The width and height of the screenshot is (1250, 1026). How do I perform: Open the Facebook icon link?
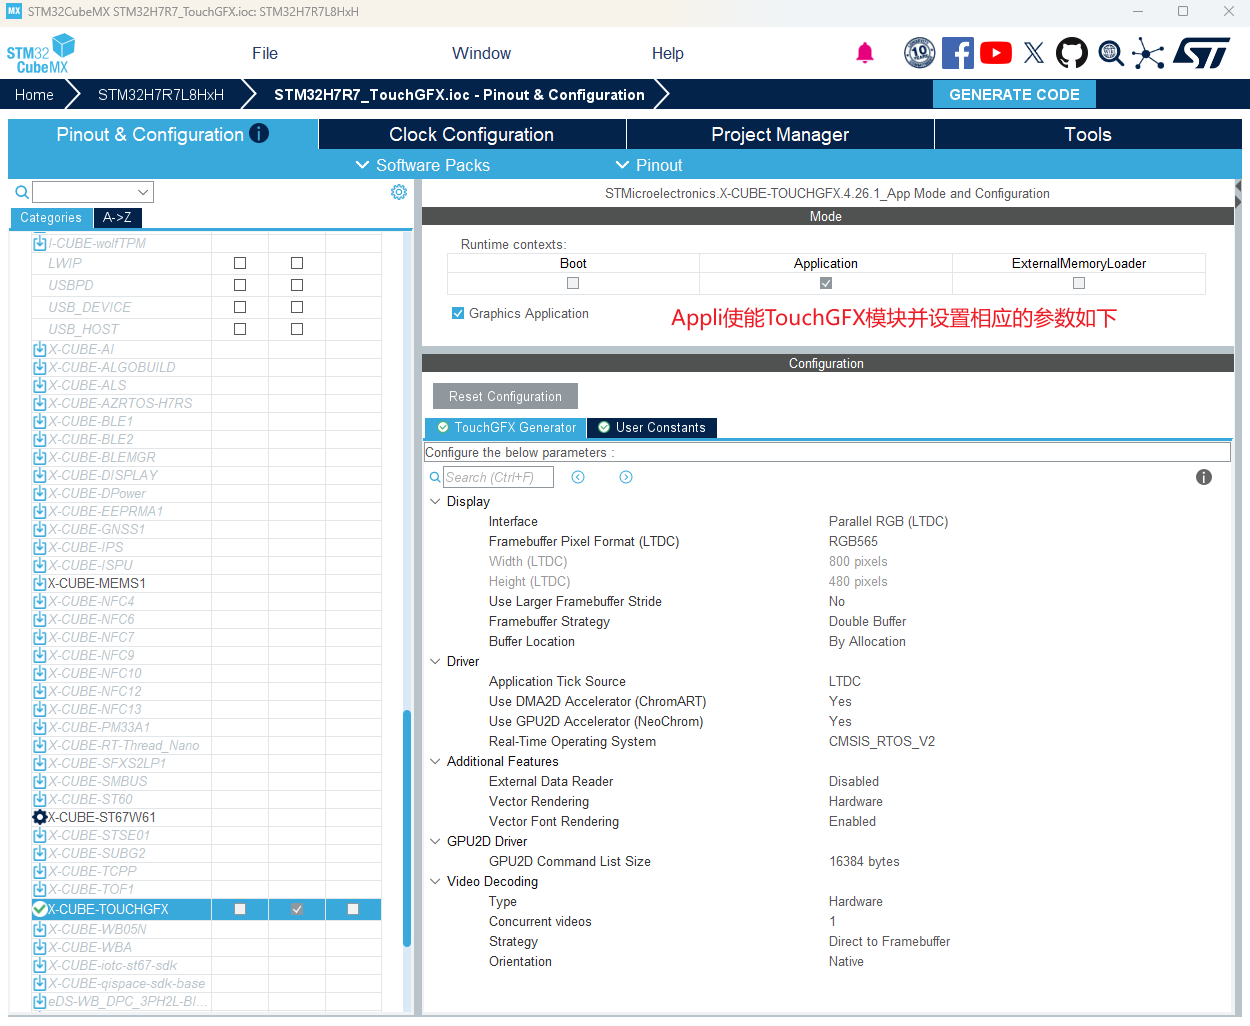[x=958, y=53]
